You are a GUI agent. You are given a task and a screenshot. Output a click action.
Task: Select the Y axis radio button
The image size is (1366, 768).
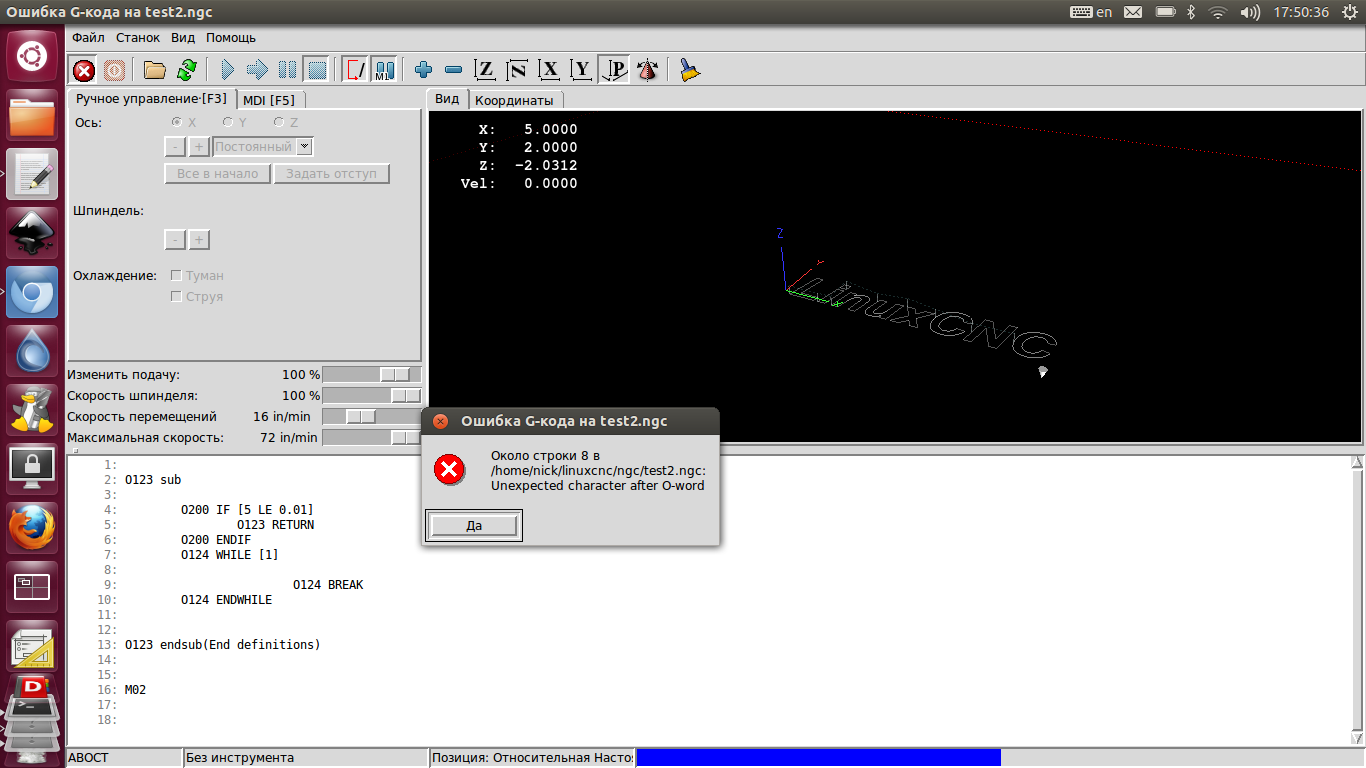[x=227, y=122]
